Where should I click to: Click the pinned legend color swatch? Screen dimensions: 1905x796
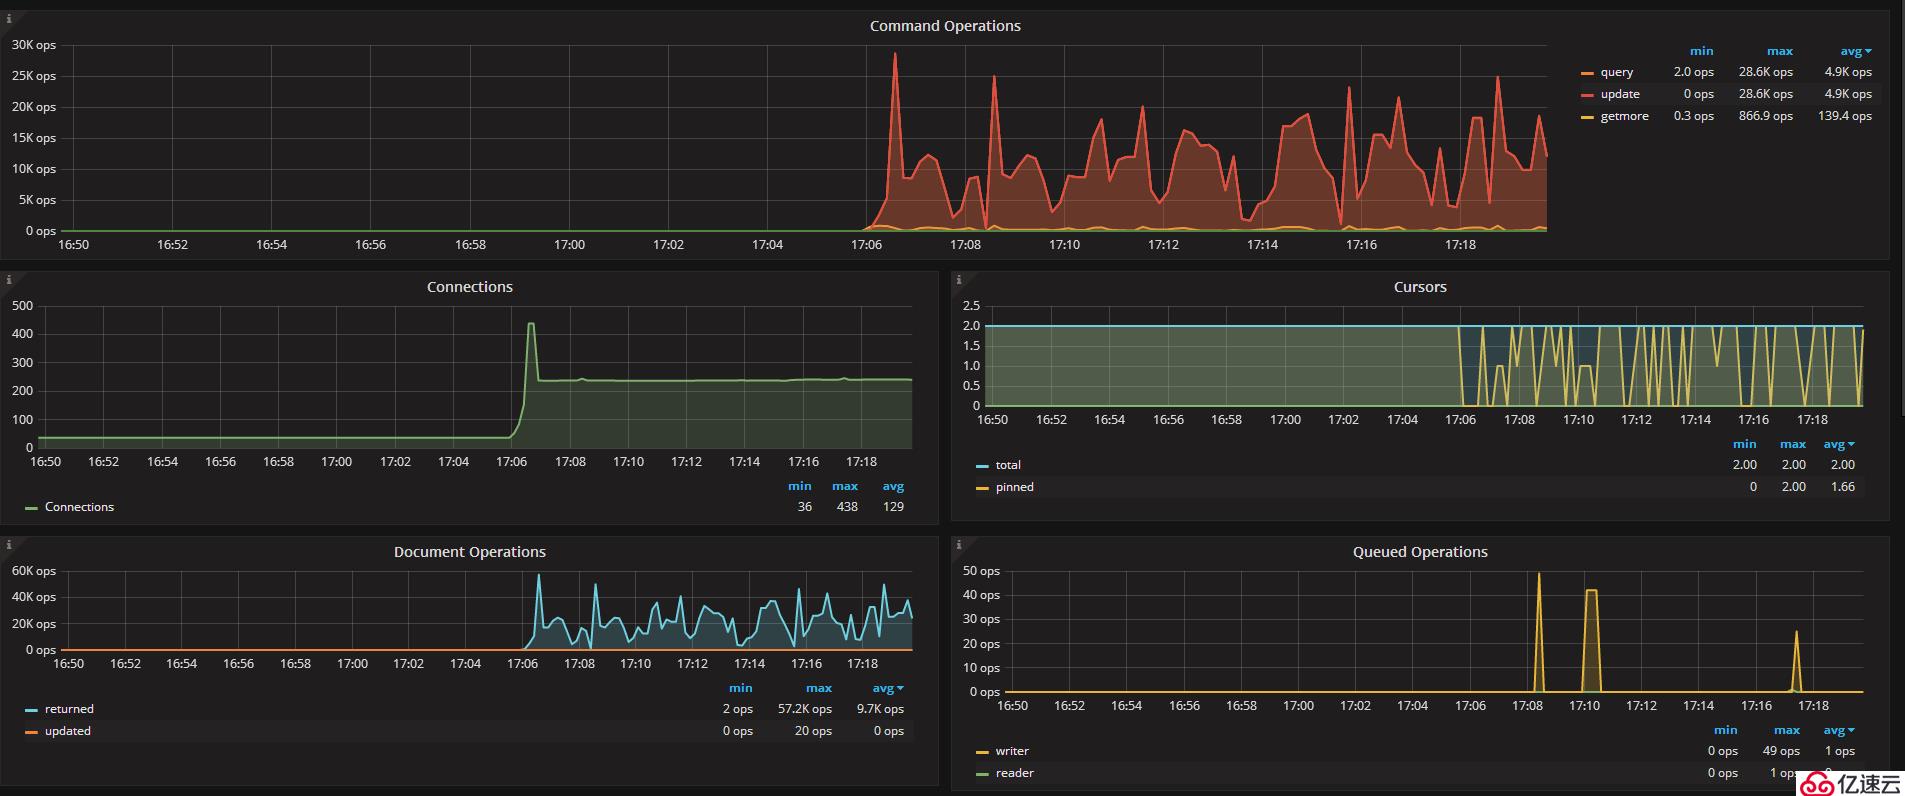tap(982, 488)
